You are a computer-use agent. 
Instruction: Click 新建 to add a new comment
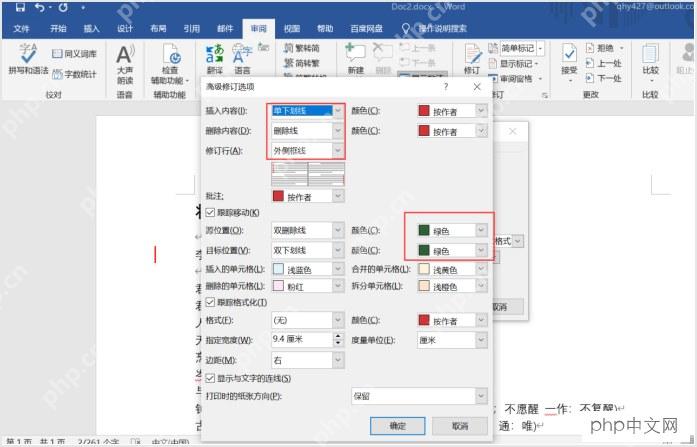point(356,59)
